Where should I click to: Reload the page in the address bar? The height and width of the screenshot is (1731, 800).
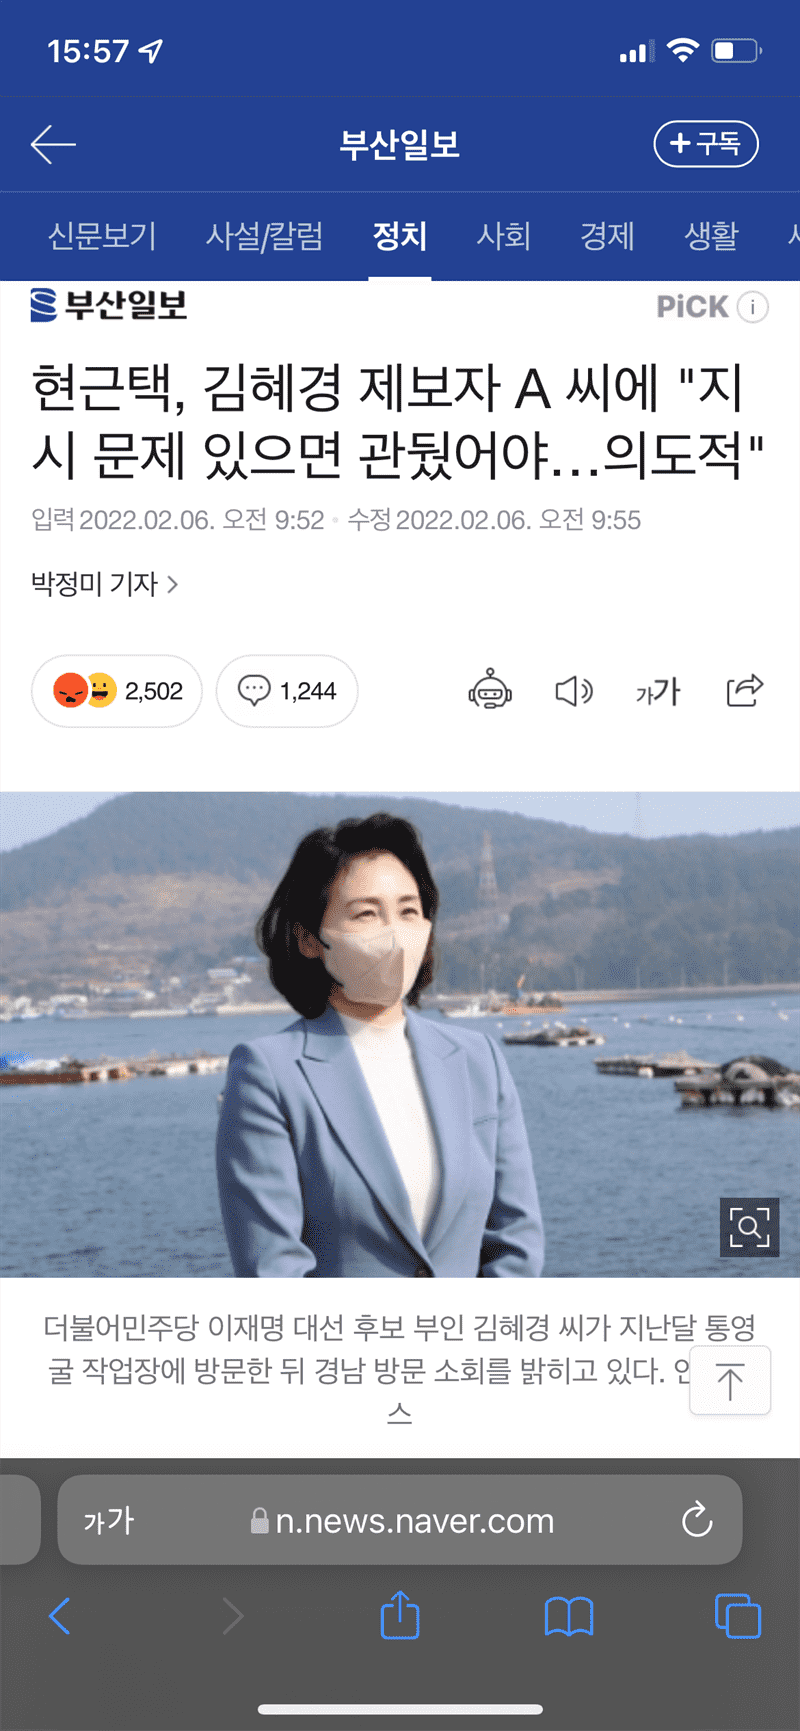pos(697,1520)
